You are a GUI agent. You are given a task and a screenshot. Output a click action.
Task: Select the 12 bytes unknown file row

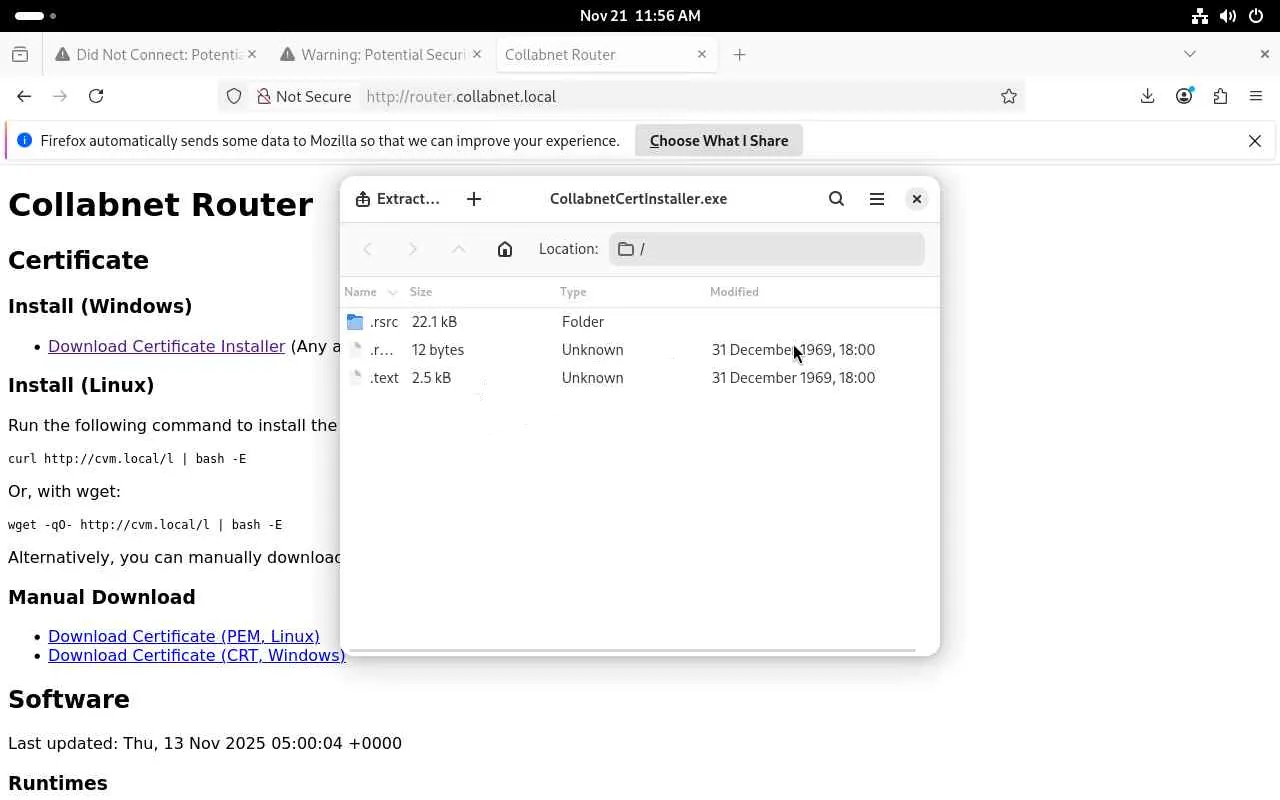pyautogui.click(x=640, y=350)
